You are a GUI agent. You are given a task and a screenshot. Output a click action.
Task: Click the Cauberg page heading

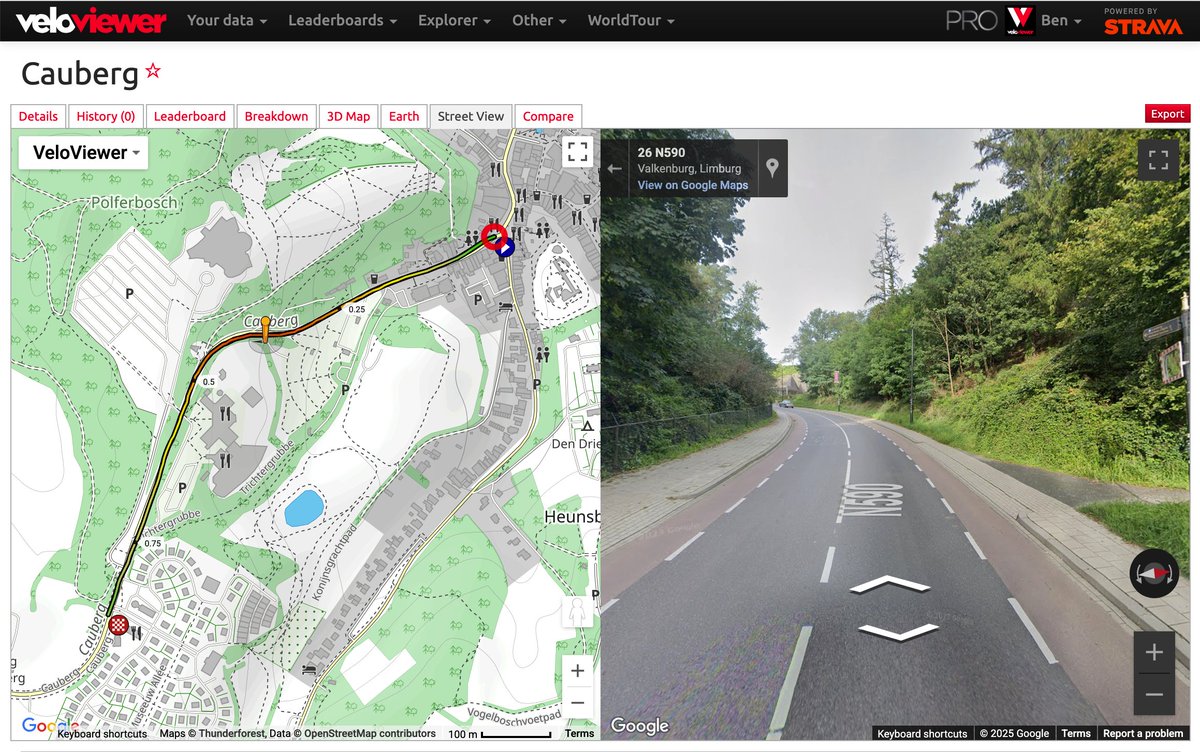pos(79,73)
